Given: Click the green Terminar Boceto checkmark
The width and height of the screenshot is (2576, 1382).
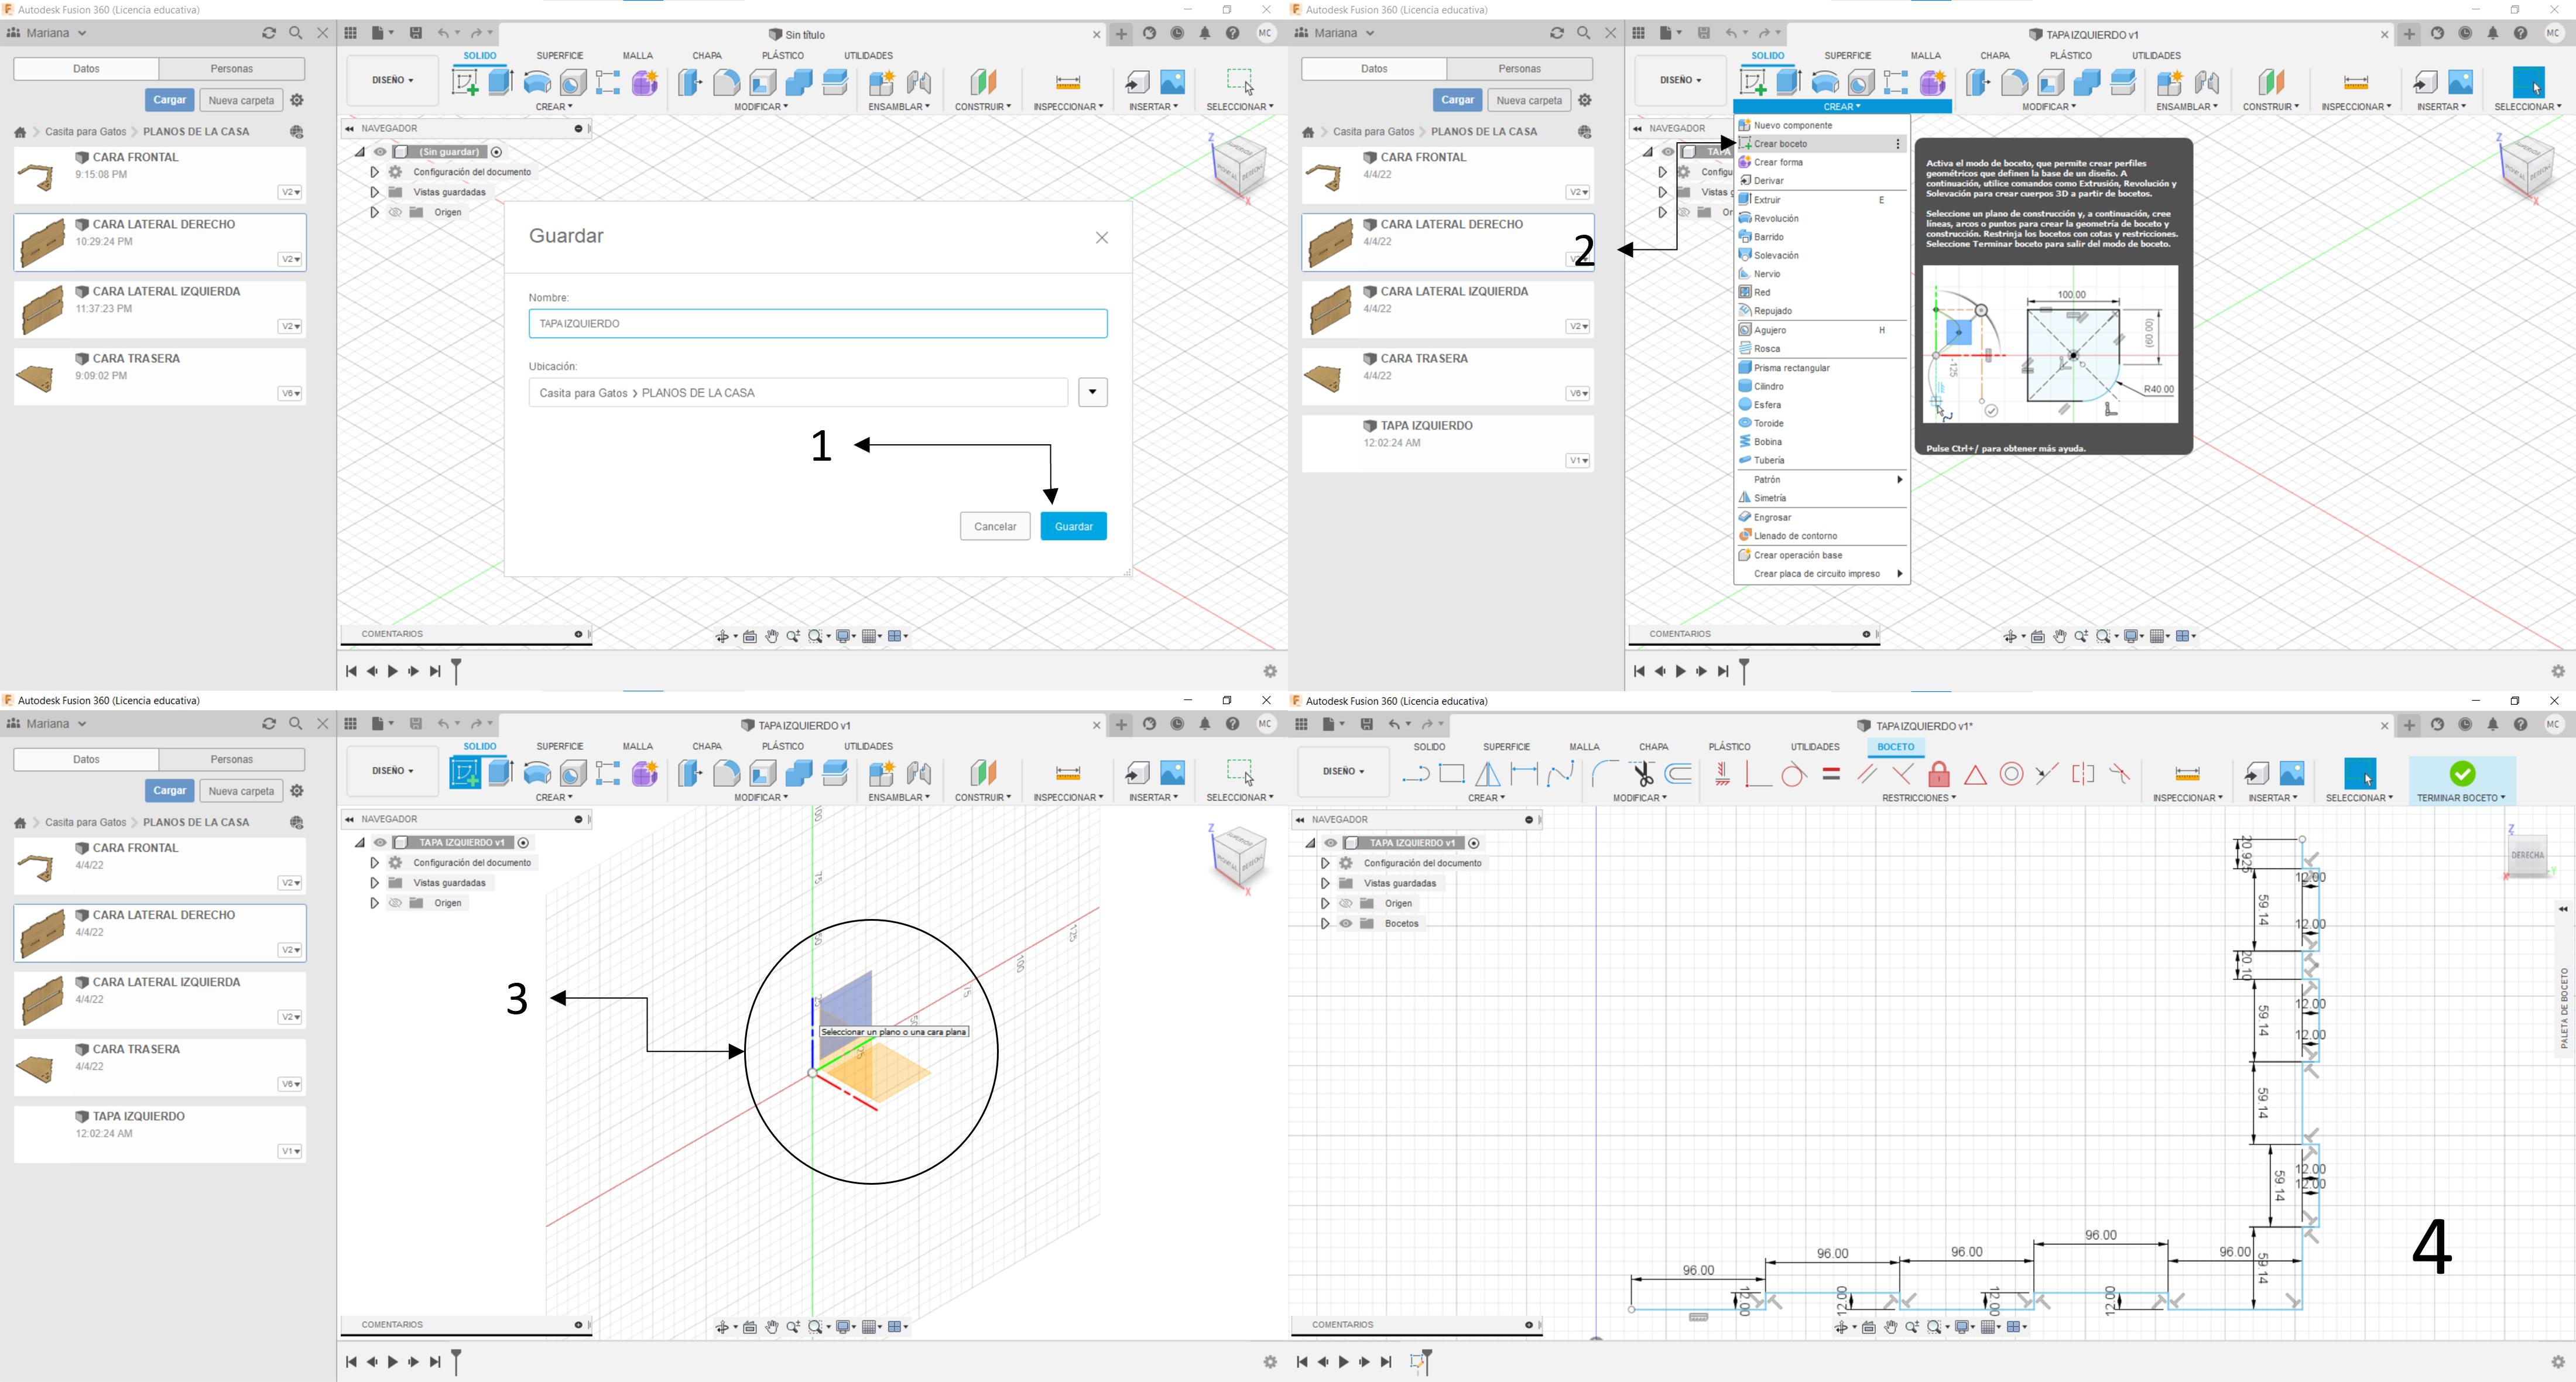Looking at the screenshot, I should (2462, 773).
